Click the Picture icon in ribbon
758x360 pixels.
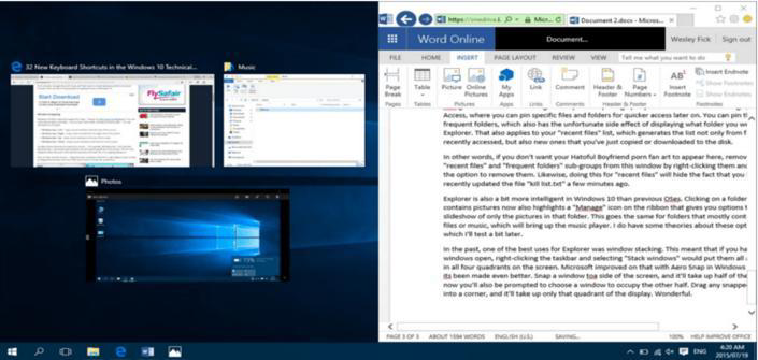(x=451, y=80)
